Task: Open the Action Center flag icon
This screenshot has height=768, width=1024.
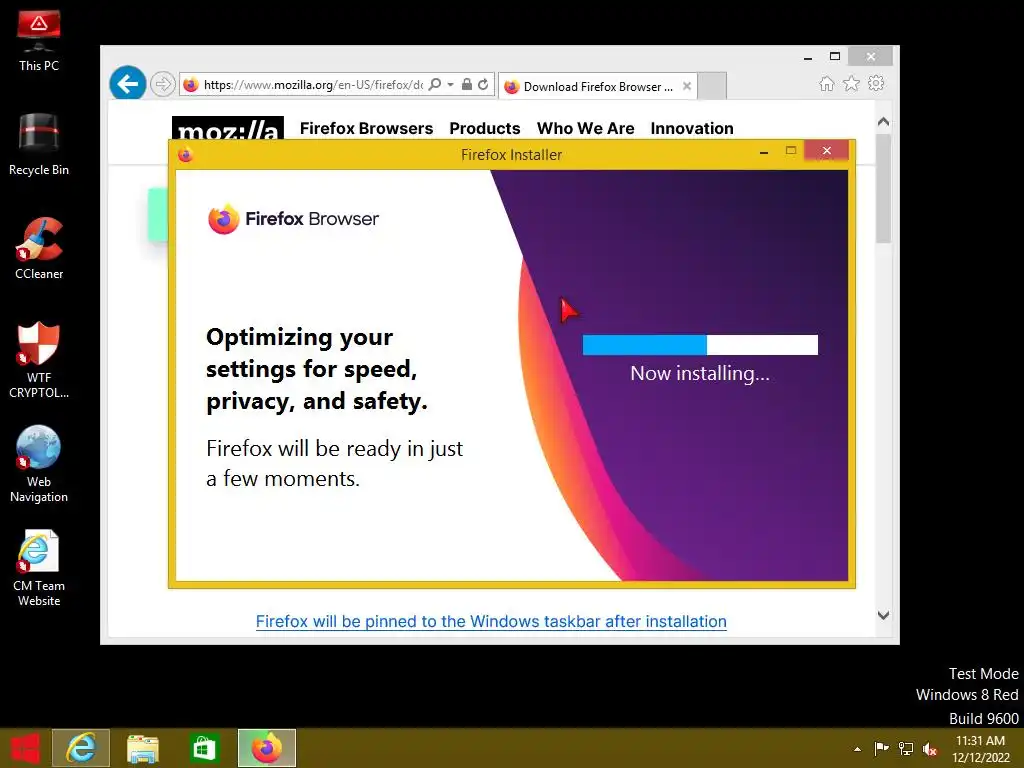Action: point(881,748)
